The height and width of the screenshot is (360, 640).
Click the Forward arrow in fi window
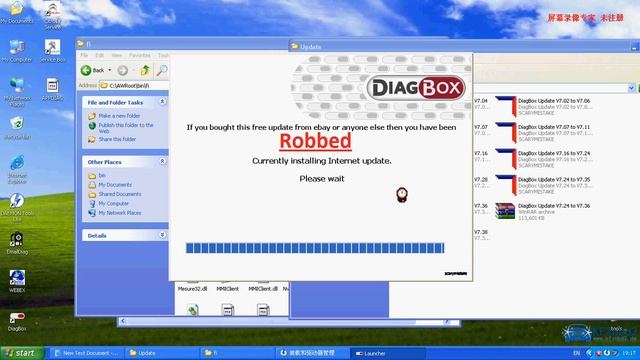pos(122,70)
